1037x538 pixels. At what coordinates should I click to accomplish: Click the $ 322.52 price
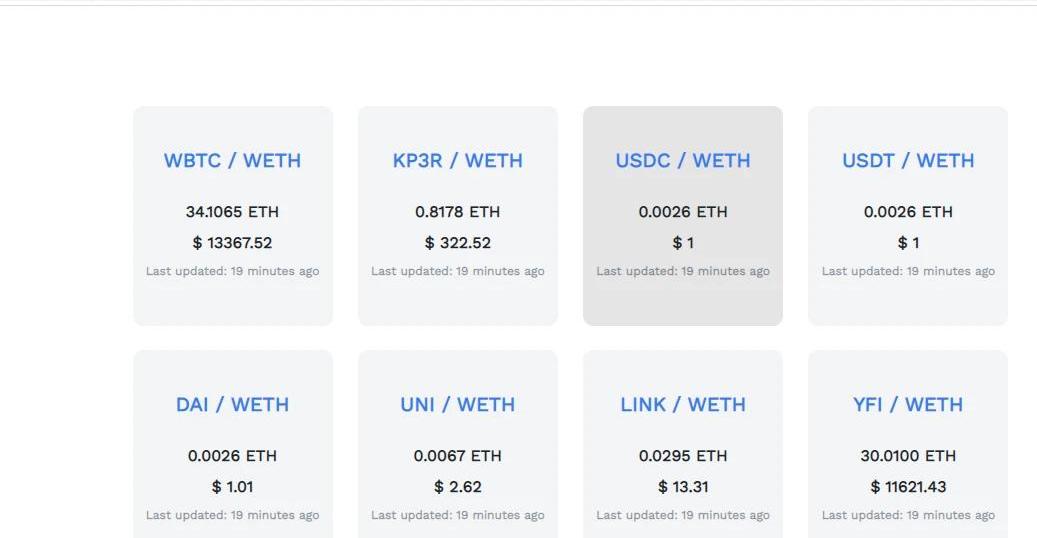coord(457,243)
